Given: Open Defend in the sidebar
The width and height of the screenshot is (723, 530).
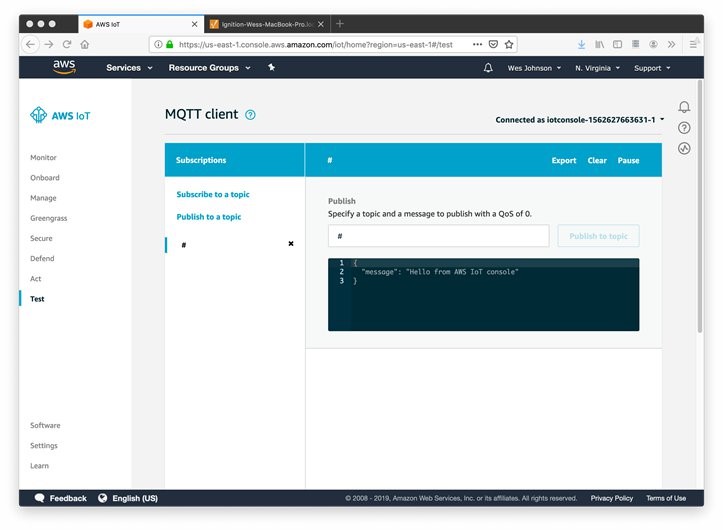Looking at the screenshot, I should tap(42, 259).
